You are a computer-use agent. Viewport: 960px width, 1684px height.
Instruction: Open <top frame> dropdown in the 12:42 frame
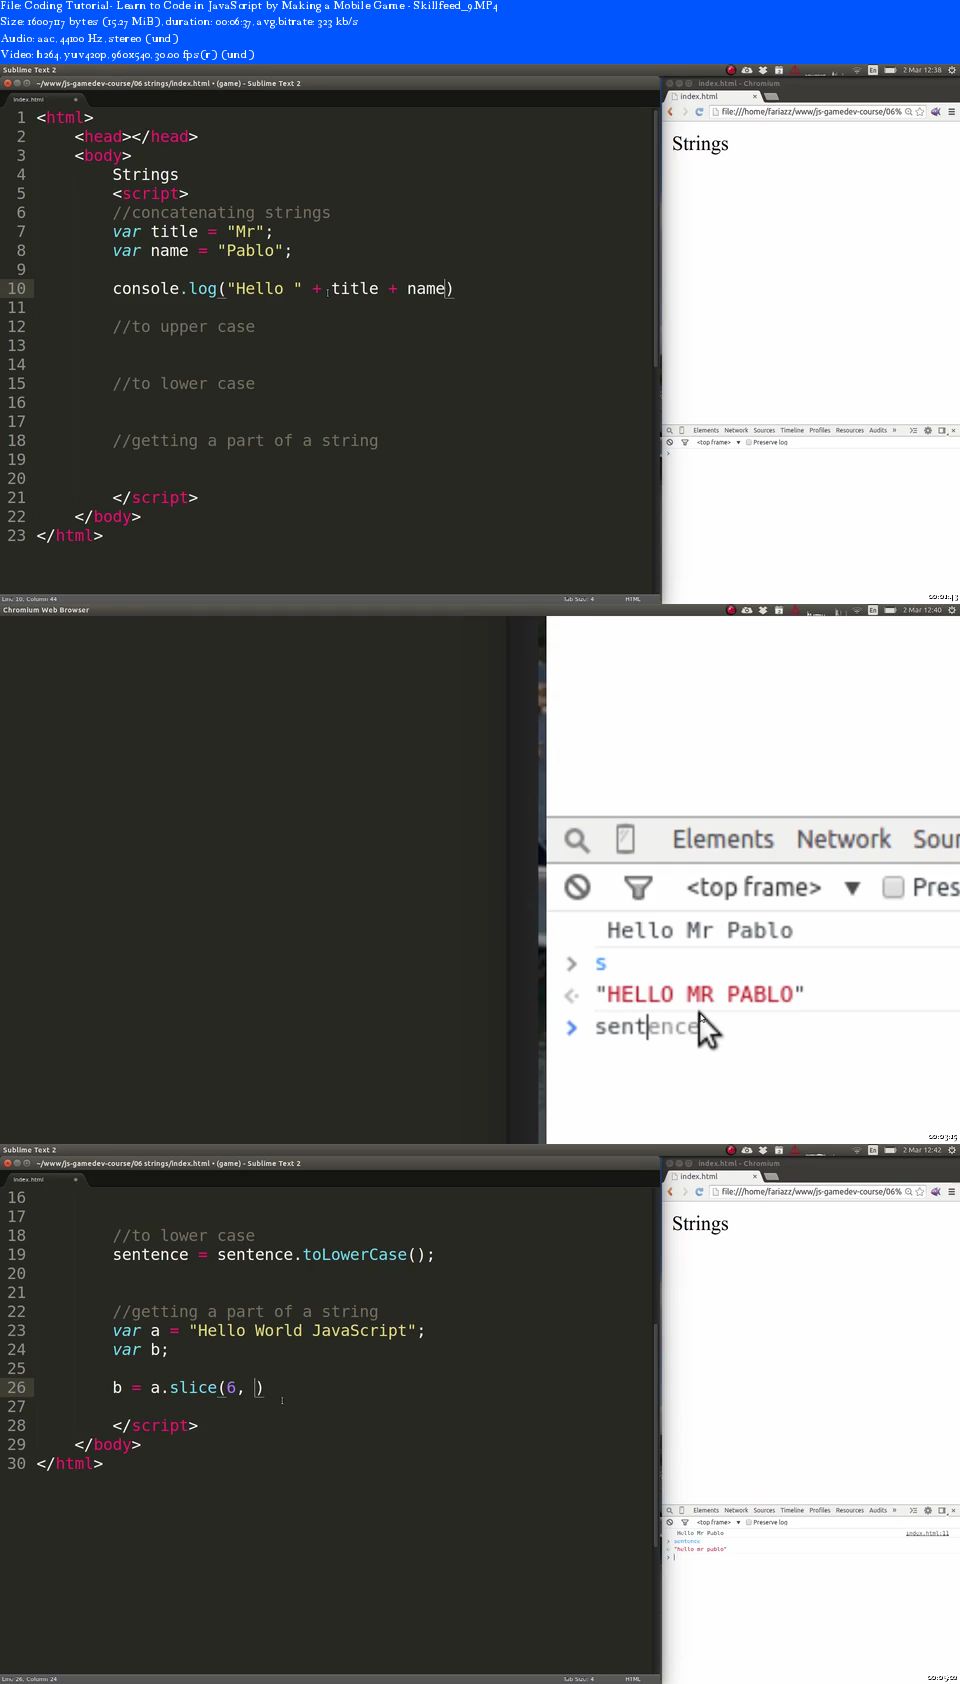pyautogui.click(x=718, y=1522)
